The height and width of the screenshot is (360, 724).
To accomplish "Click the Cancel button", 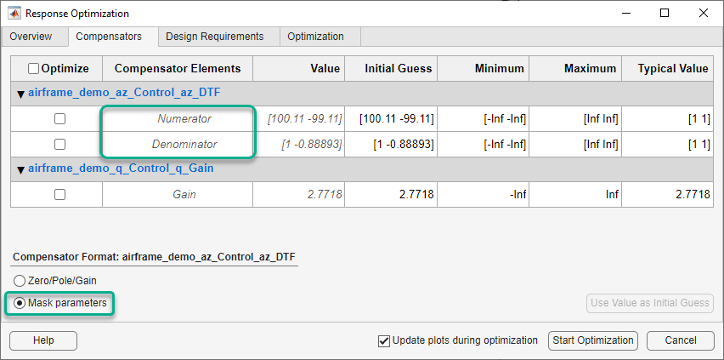I will [x=680, y=341].
